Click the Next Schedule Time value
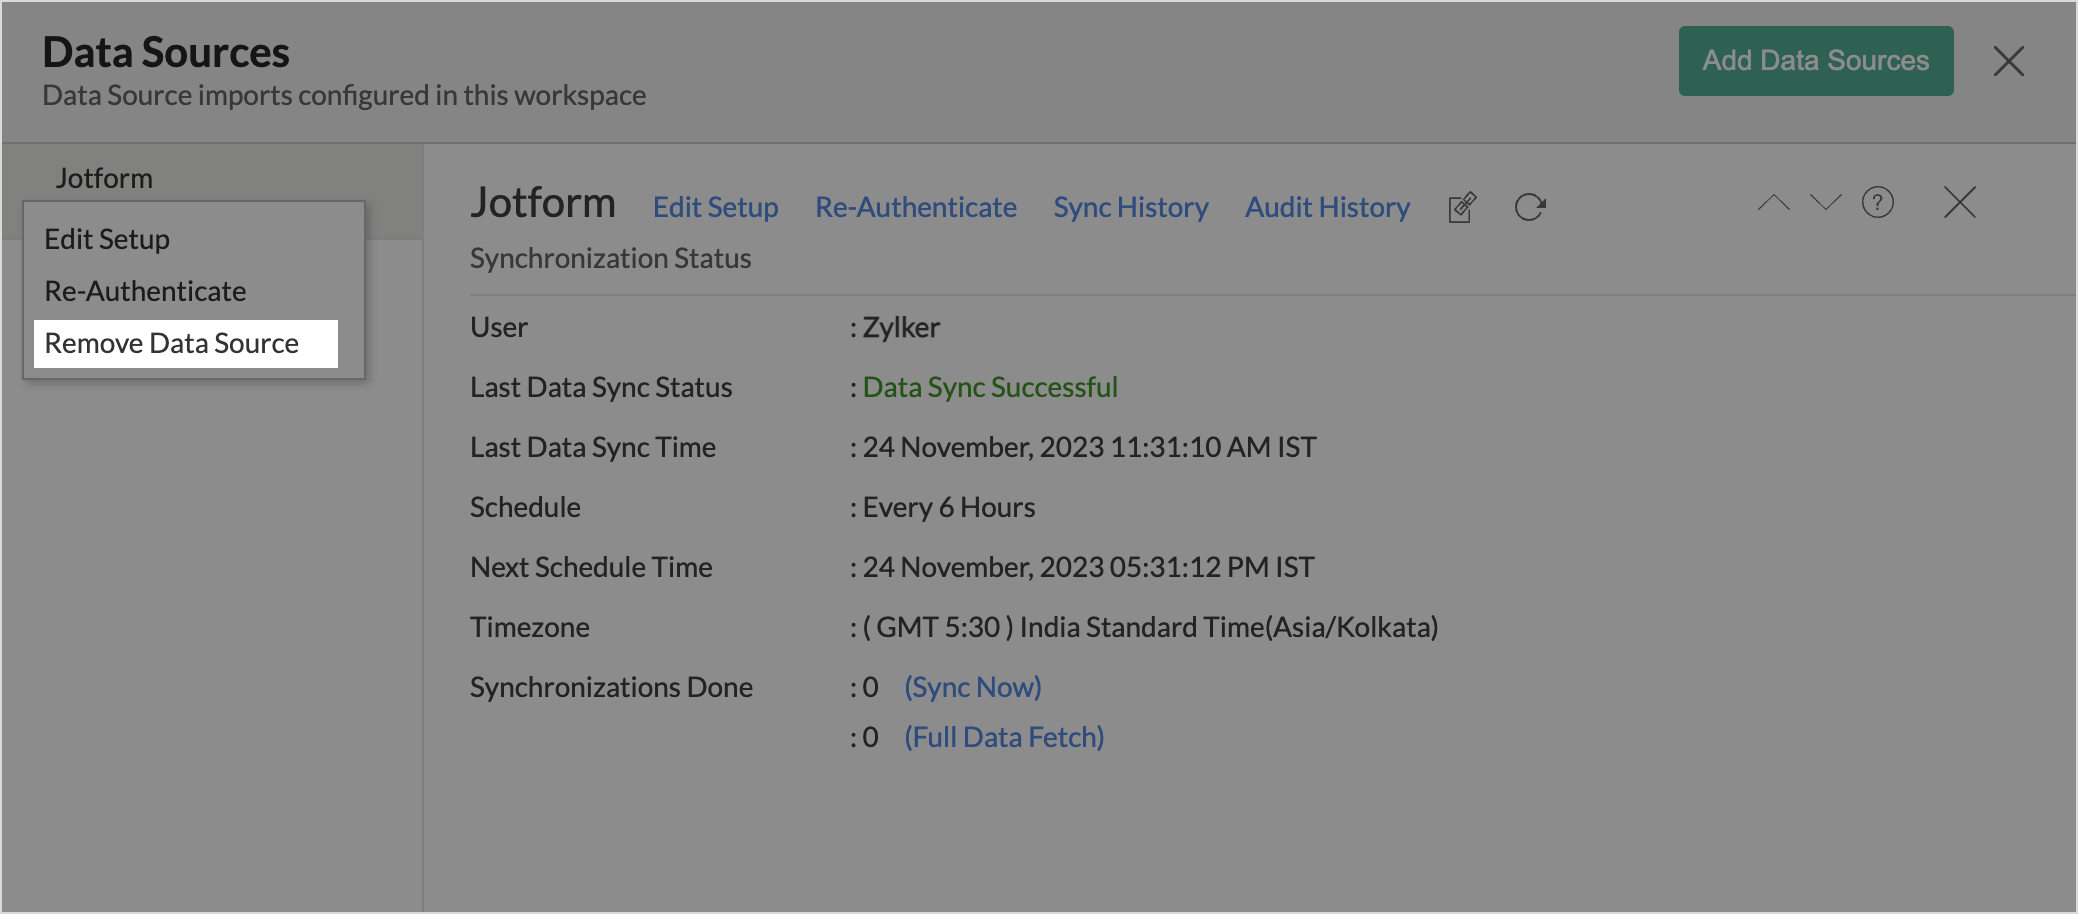Image resolution: width=2078 pixels, height=914 pixels. (1089, 567)
